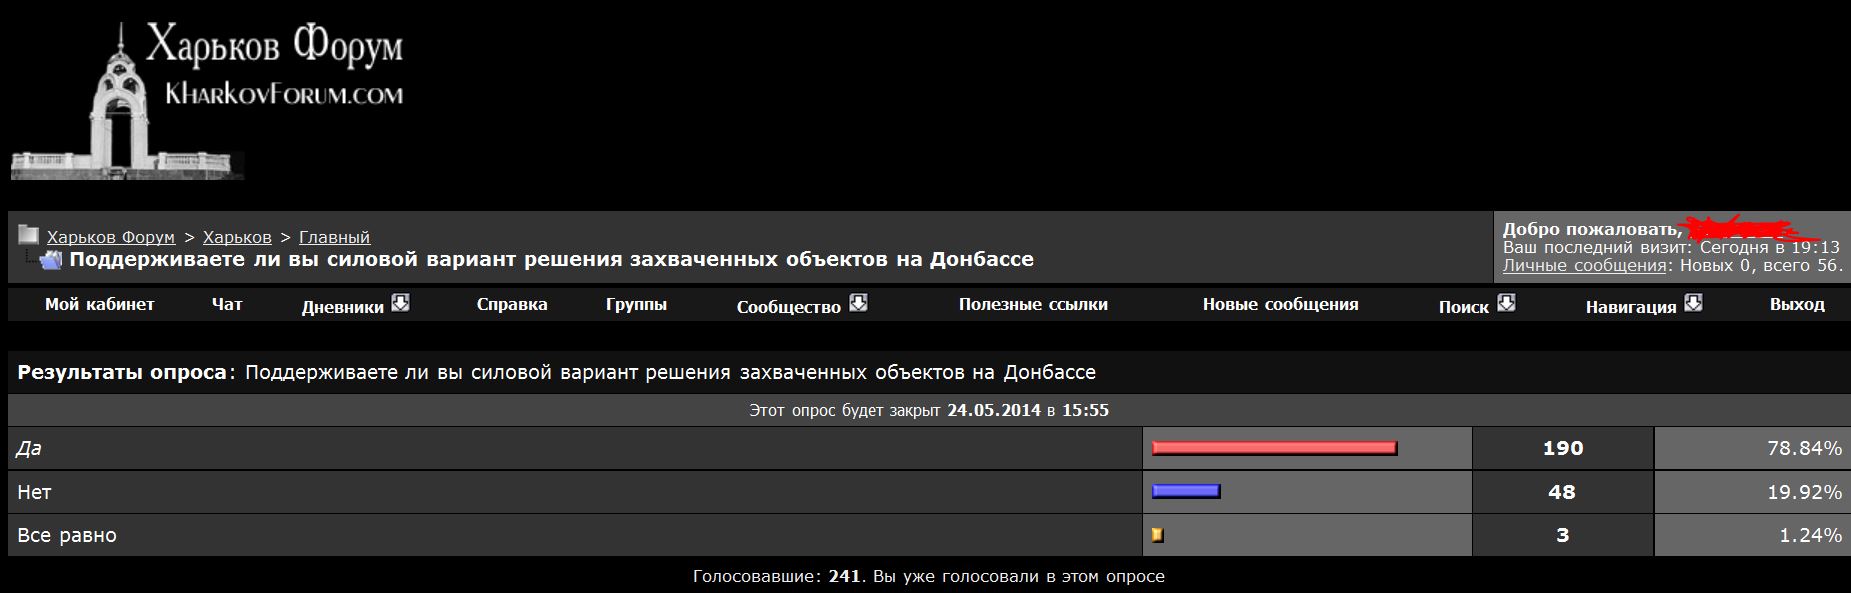The width and height of the screenshot is (1851, 593).
Task: Click the red Да result bar
Action: click(x=1274, y=448)
